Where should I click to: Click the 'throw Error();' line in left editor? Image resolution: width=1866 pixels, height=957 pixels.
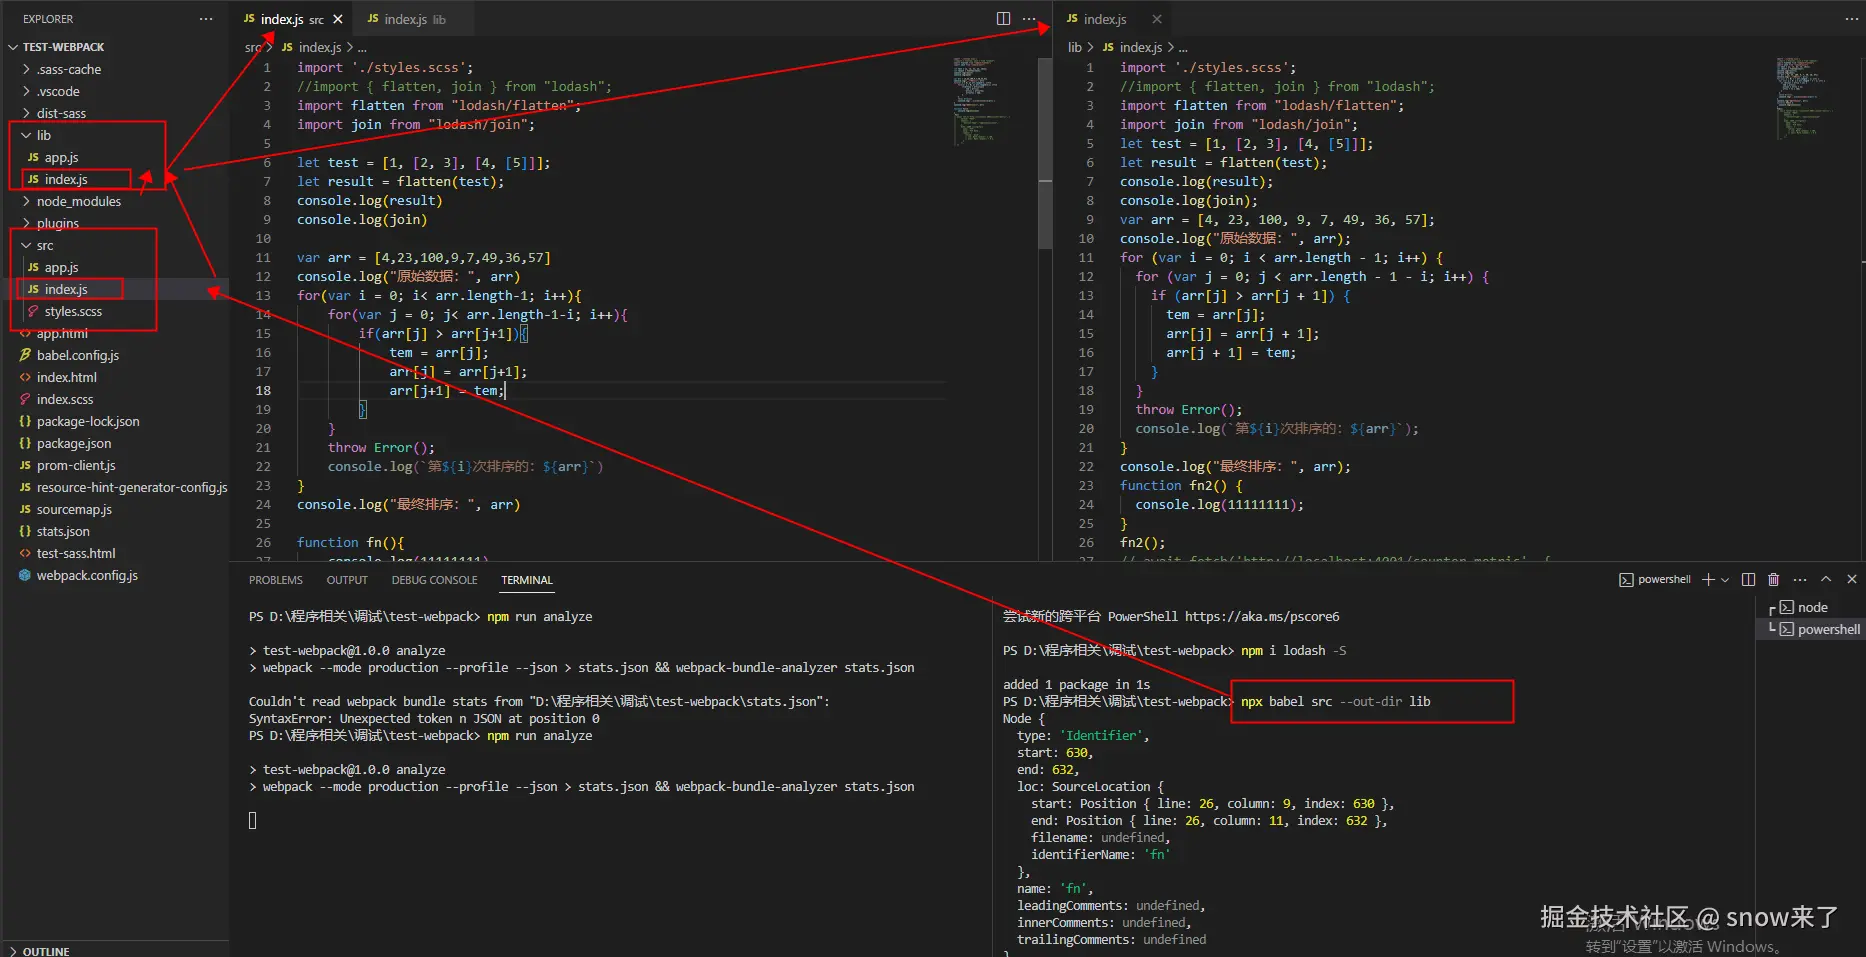pos(381,448)
